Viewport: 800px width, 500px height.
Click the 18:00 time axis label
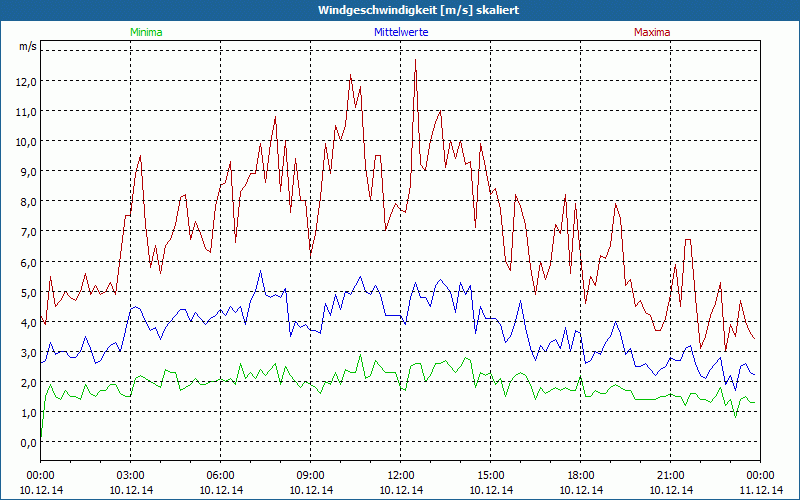pos(581,476)
